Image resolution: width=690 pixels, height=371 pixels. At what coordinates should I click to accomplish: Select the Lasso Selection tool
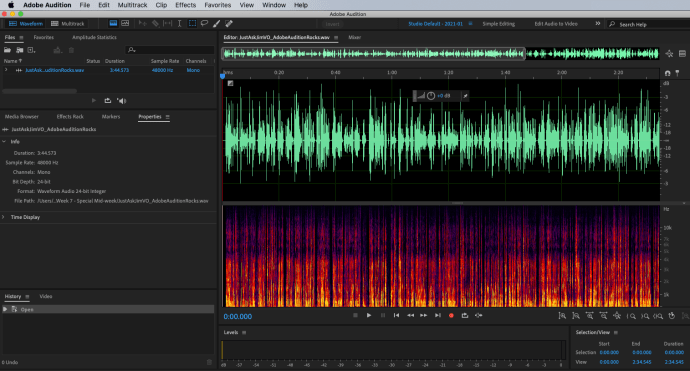coord(204,24)
